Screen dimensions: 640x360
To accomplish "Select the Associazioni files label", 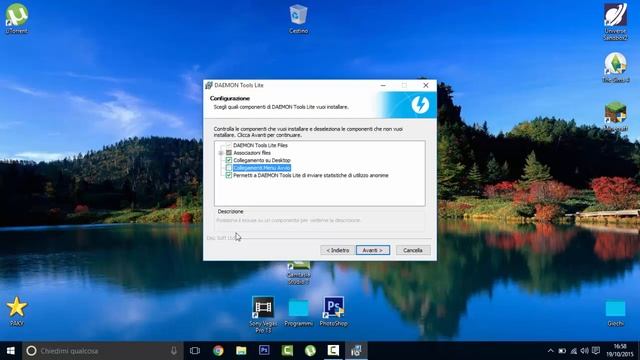I will pyautogui.click(x=252, y=153).
